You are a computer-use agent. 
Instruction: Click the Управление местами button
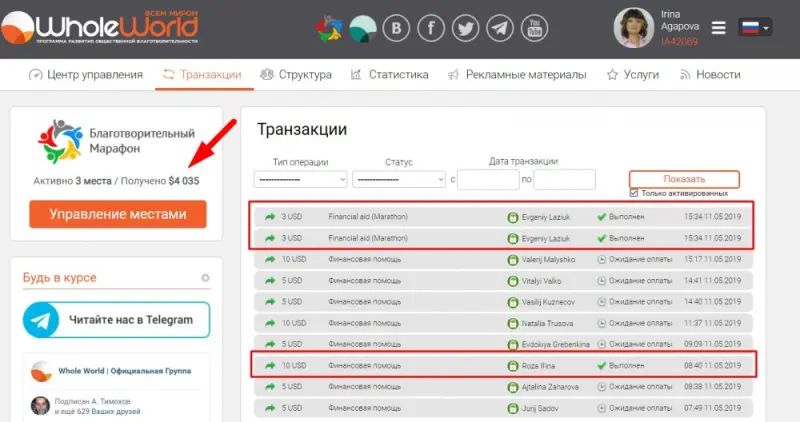tap(118, 214)
